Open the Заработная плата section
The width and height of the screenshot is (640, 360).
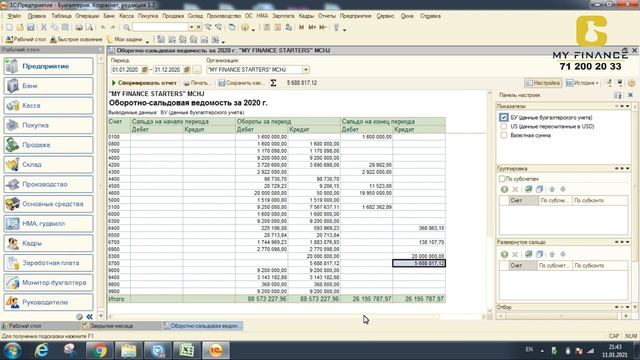pyautogui.click(x=49, y=263)
